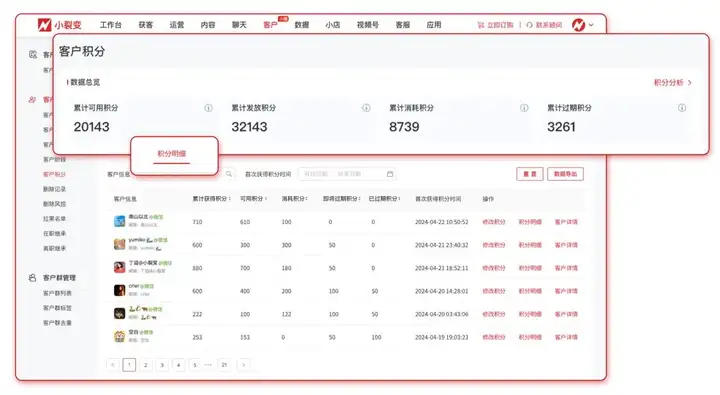The height and width of the screenshot is (395, 720).
Task: Open the 客户群去重 sidebar item
Action: coord(57,323)
